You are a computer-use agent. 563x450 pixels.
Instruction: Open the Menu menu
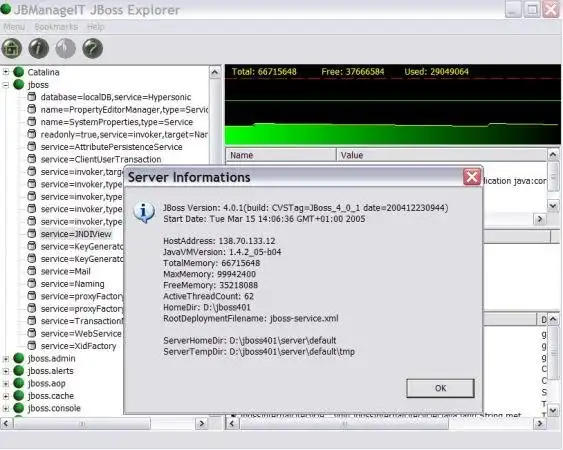14,27
